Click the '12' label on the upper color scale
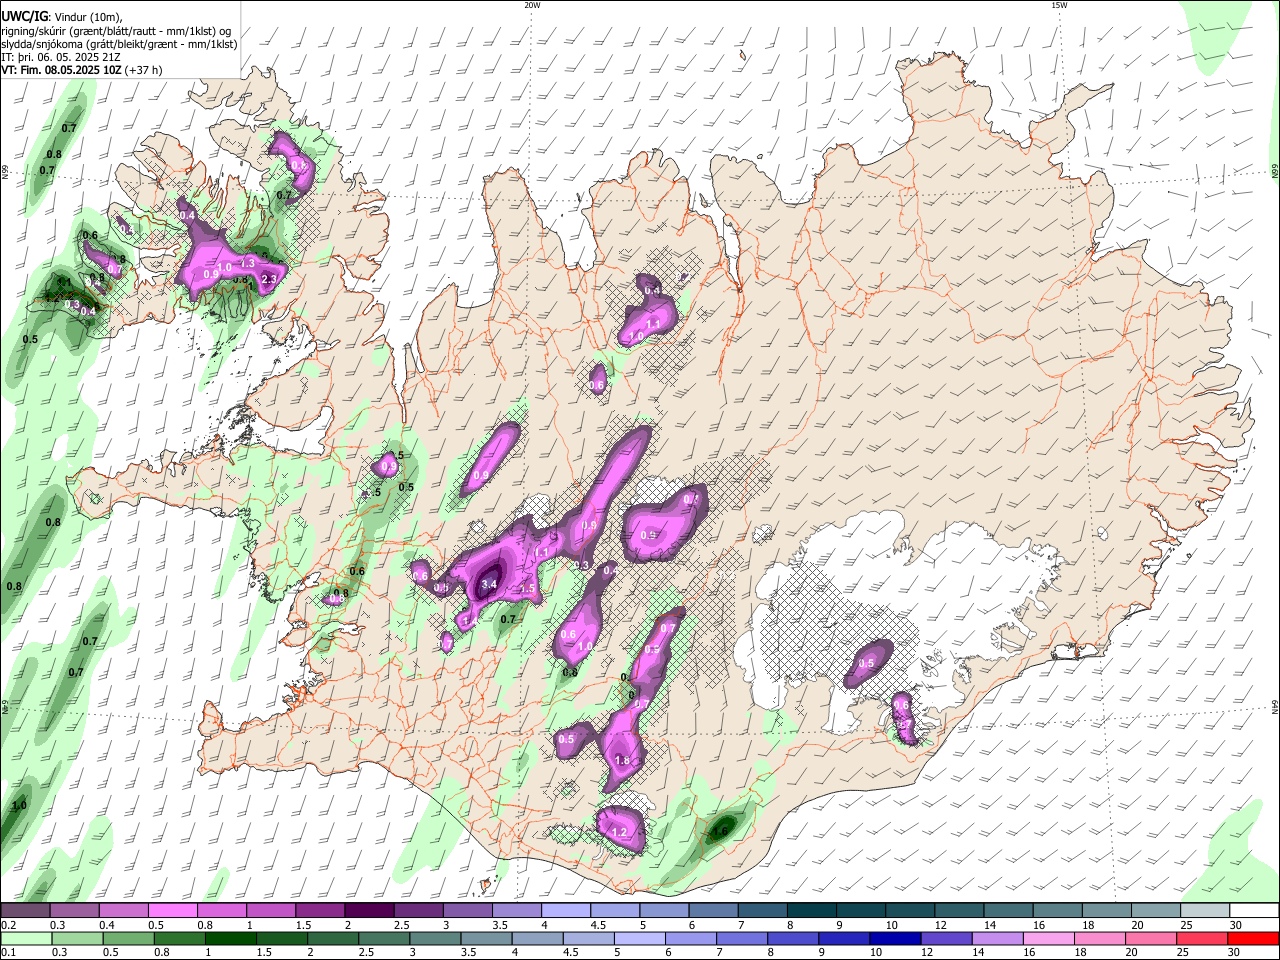The width and height of the screenshot is (1280, 960). 941,925
